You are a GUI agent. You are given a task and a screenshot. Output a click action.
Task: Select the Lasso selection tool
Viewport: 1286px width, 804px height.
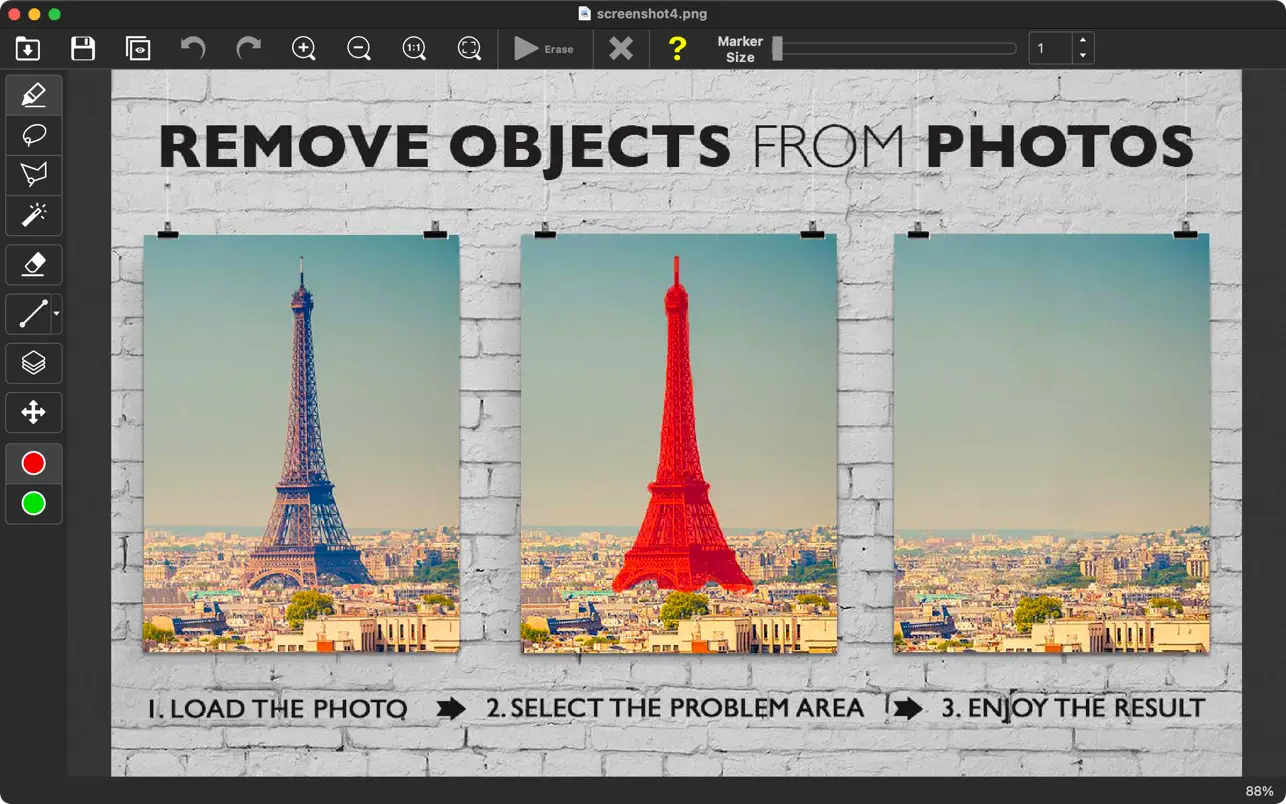(34, 135)
